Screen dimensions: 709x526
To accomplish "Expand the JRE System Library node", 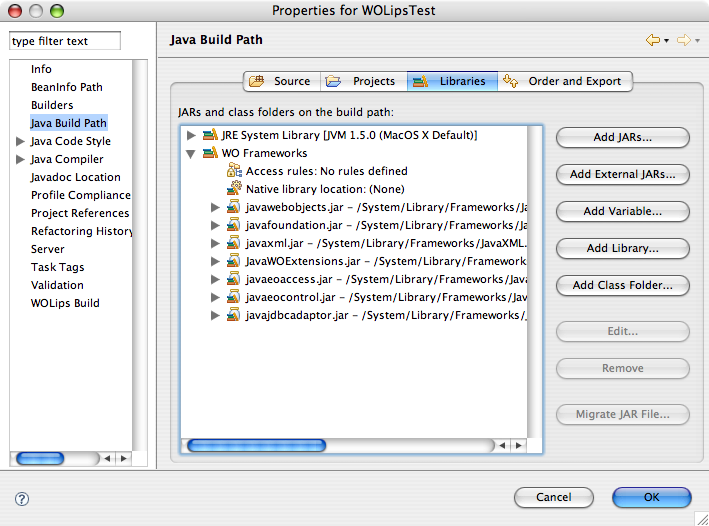I will 191,135.
